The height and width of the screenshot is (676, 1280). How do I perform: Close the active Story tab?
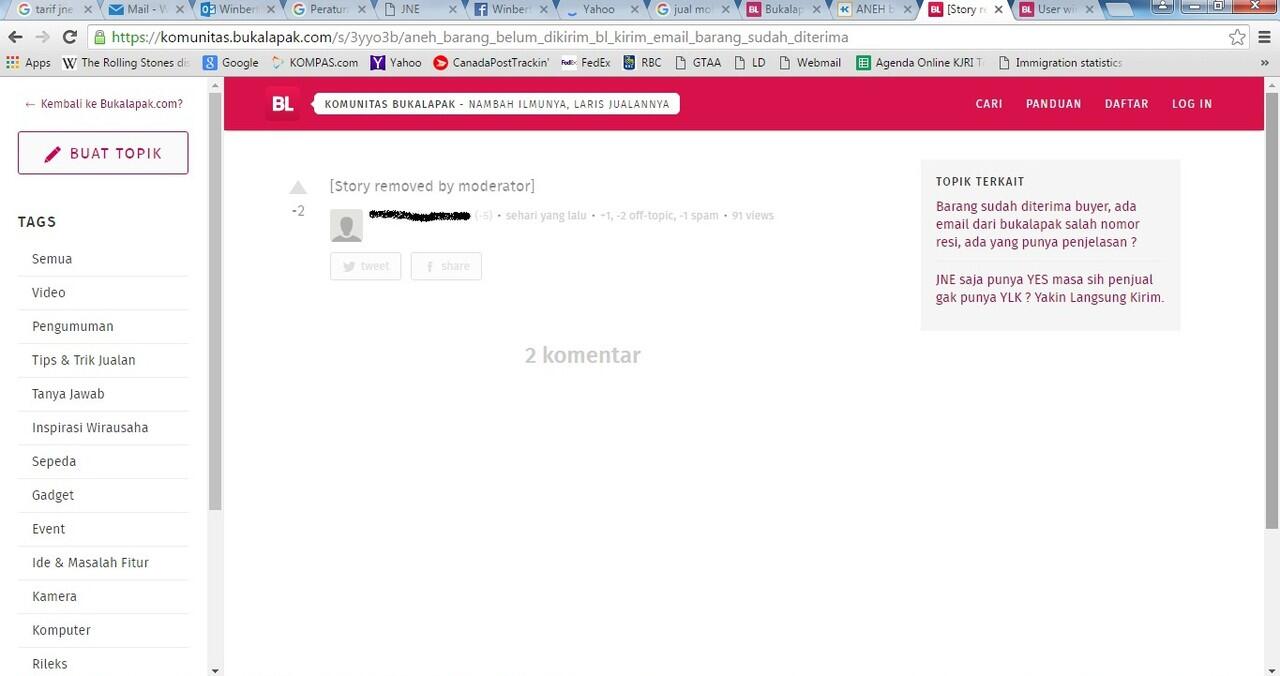tap(998, 9)
